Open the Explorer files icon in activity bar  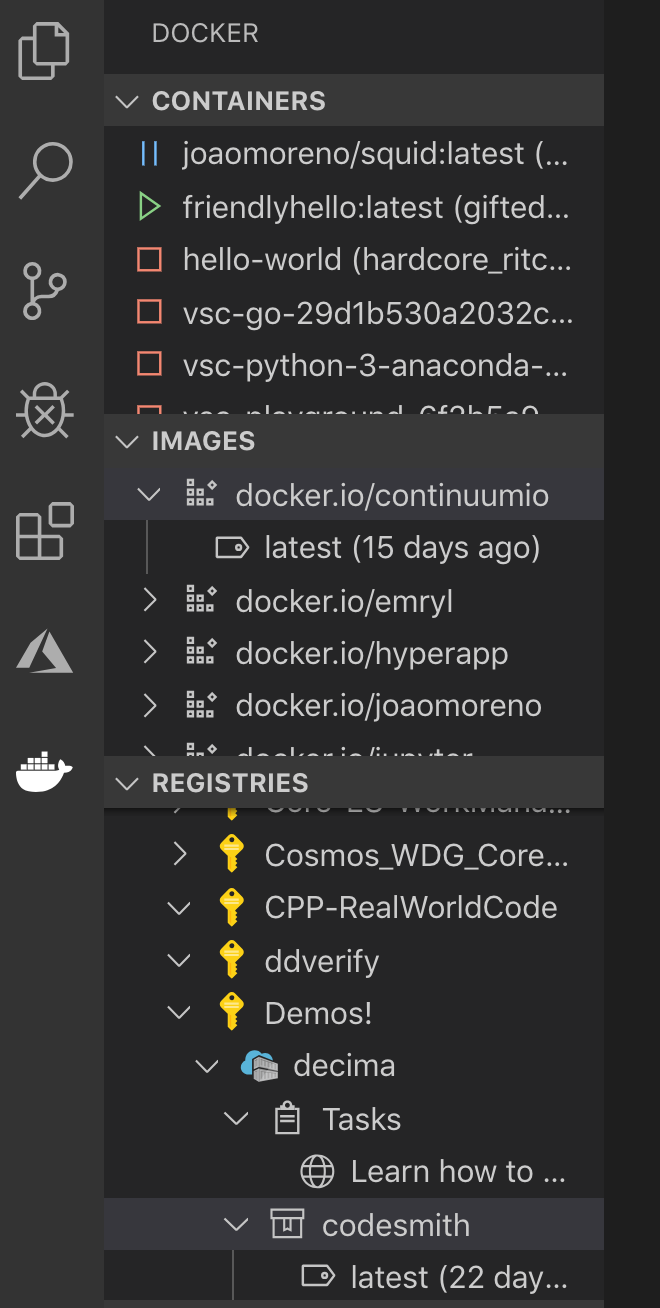point(45,52)
